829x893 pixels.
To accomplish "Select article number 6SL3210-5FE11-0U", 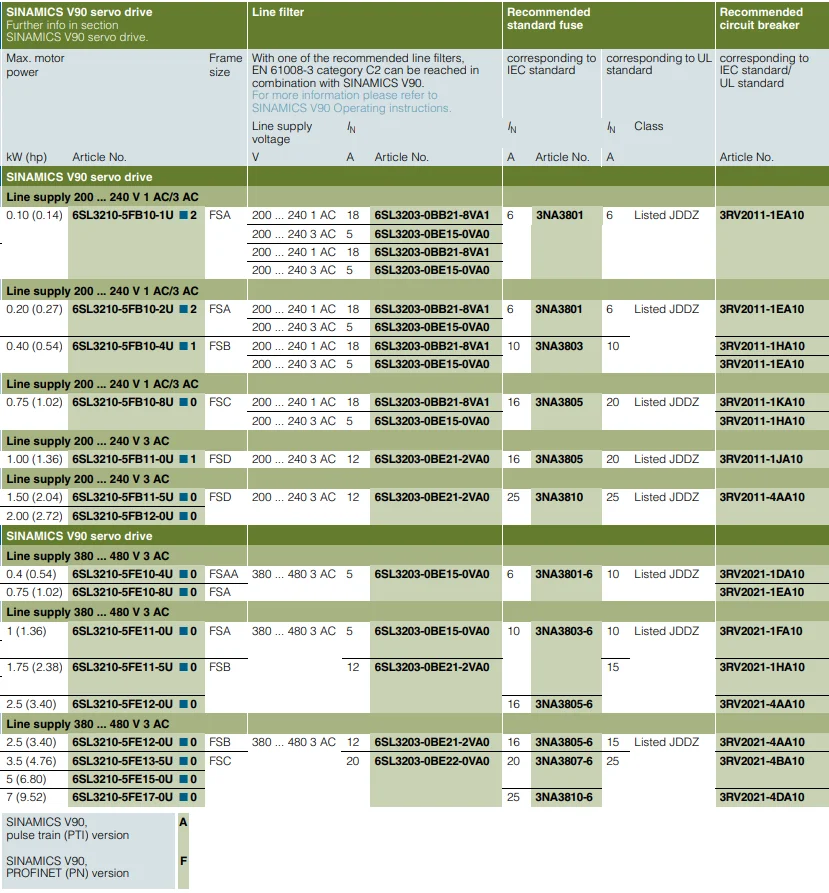I will tap(122, 631).
